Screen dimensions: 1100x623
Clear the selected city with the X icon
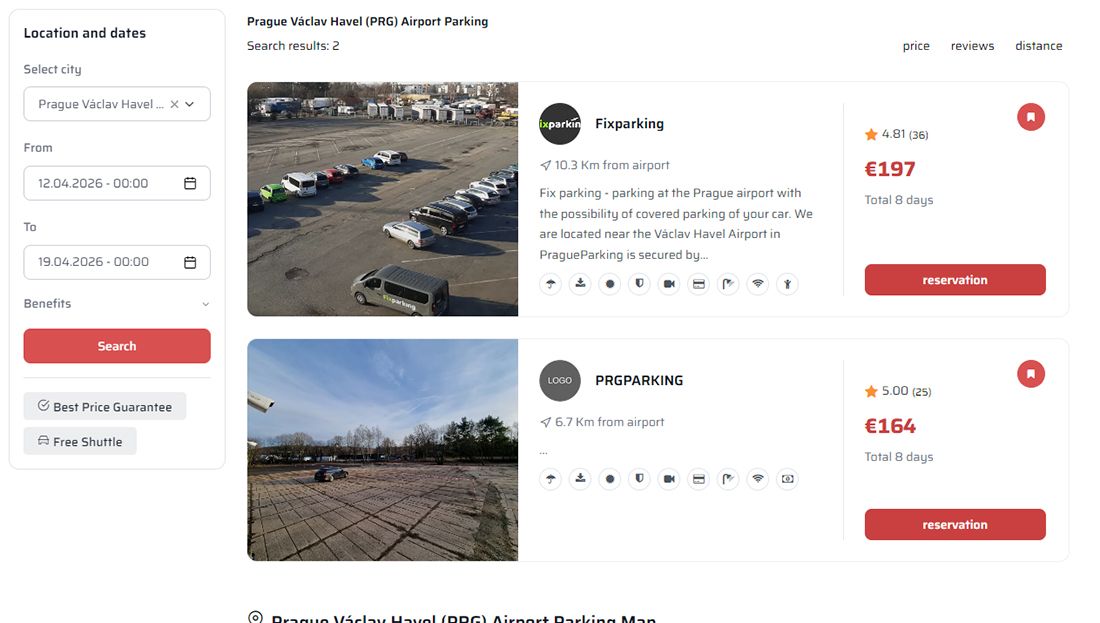[x=174, y=104]
